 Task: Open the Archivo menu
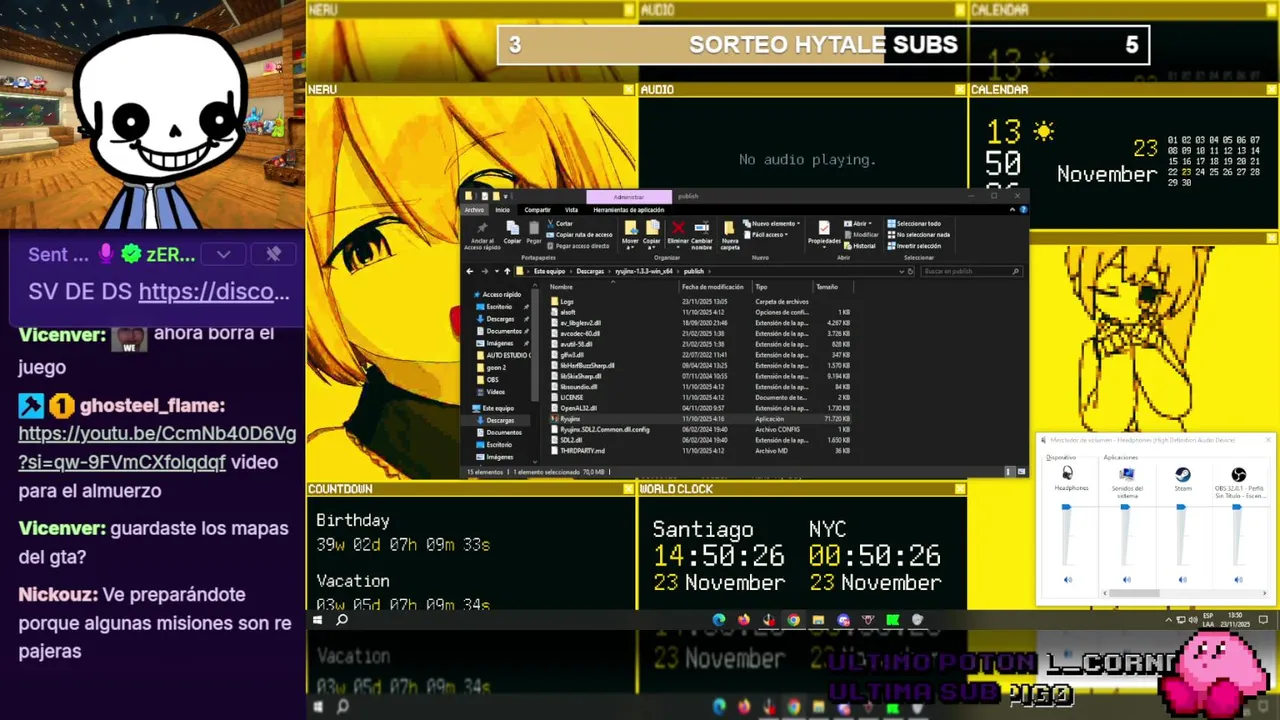tap(474, 210)
